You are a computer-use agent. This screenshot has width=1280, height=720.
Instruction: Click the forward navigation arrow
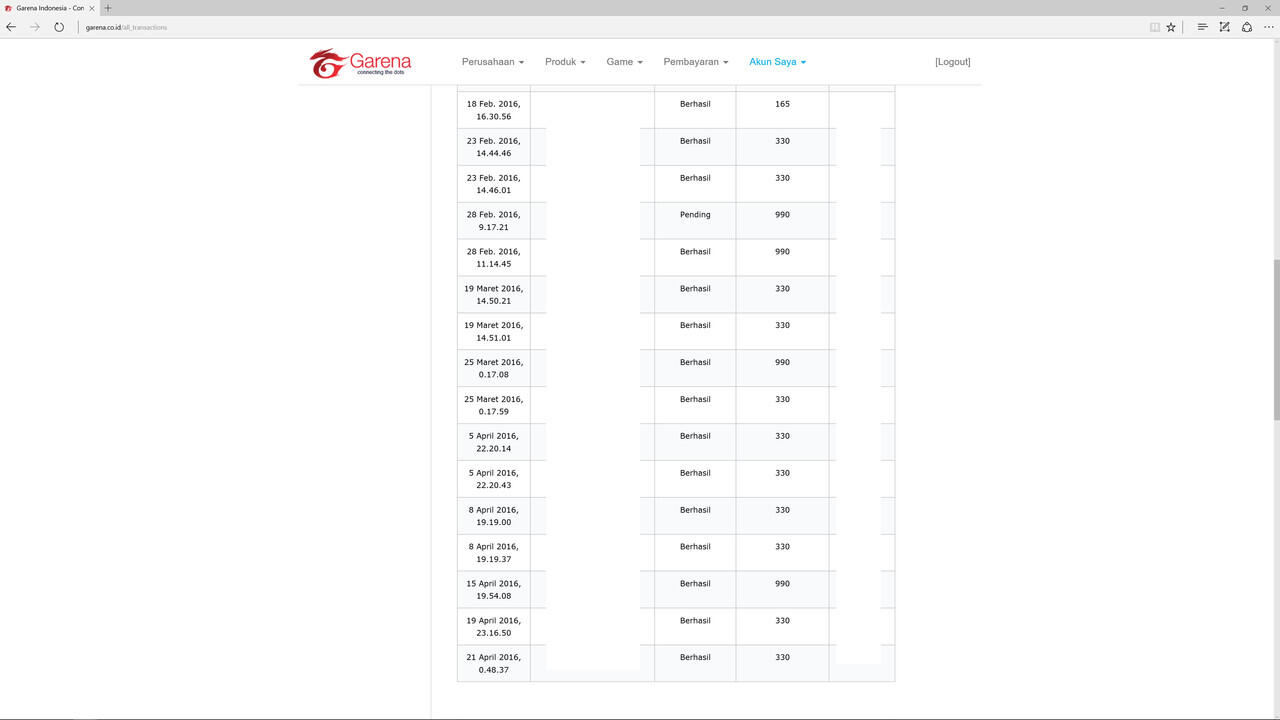(x=35, y=27)
